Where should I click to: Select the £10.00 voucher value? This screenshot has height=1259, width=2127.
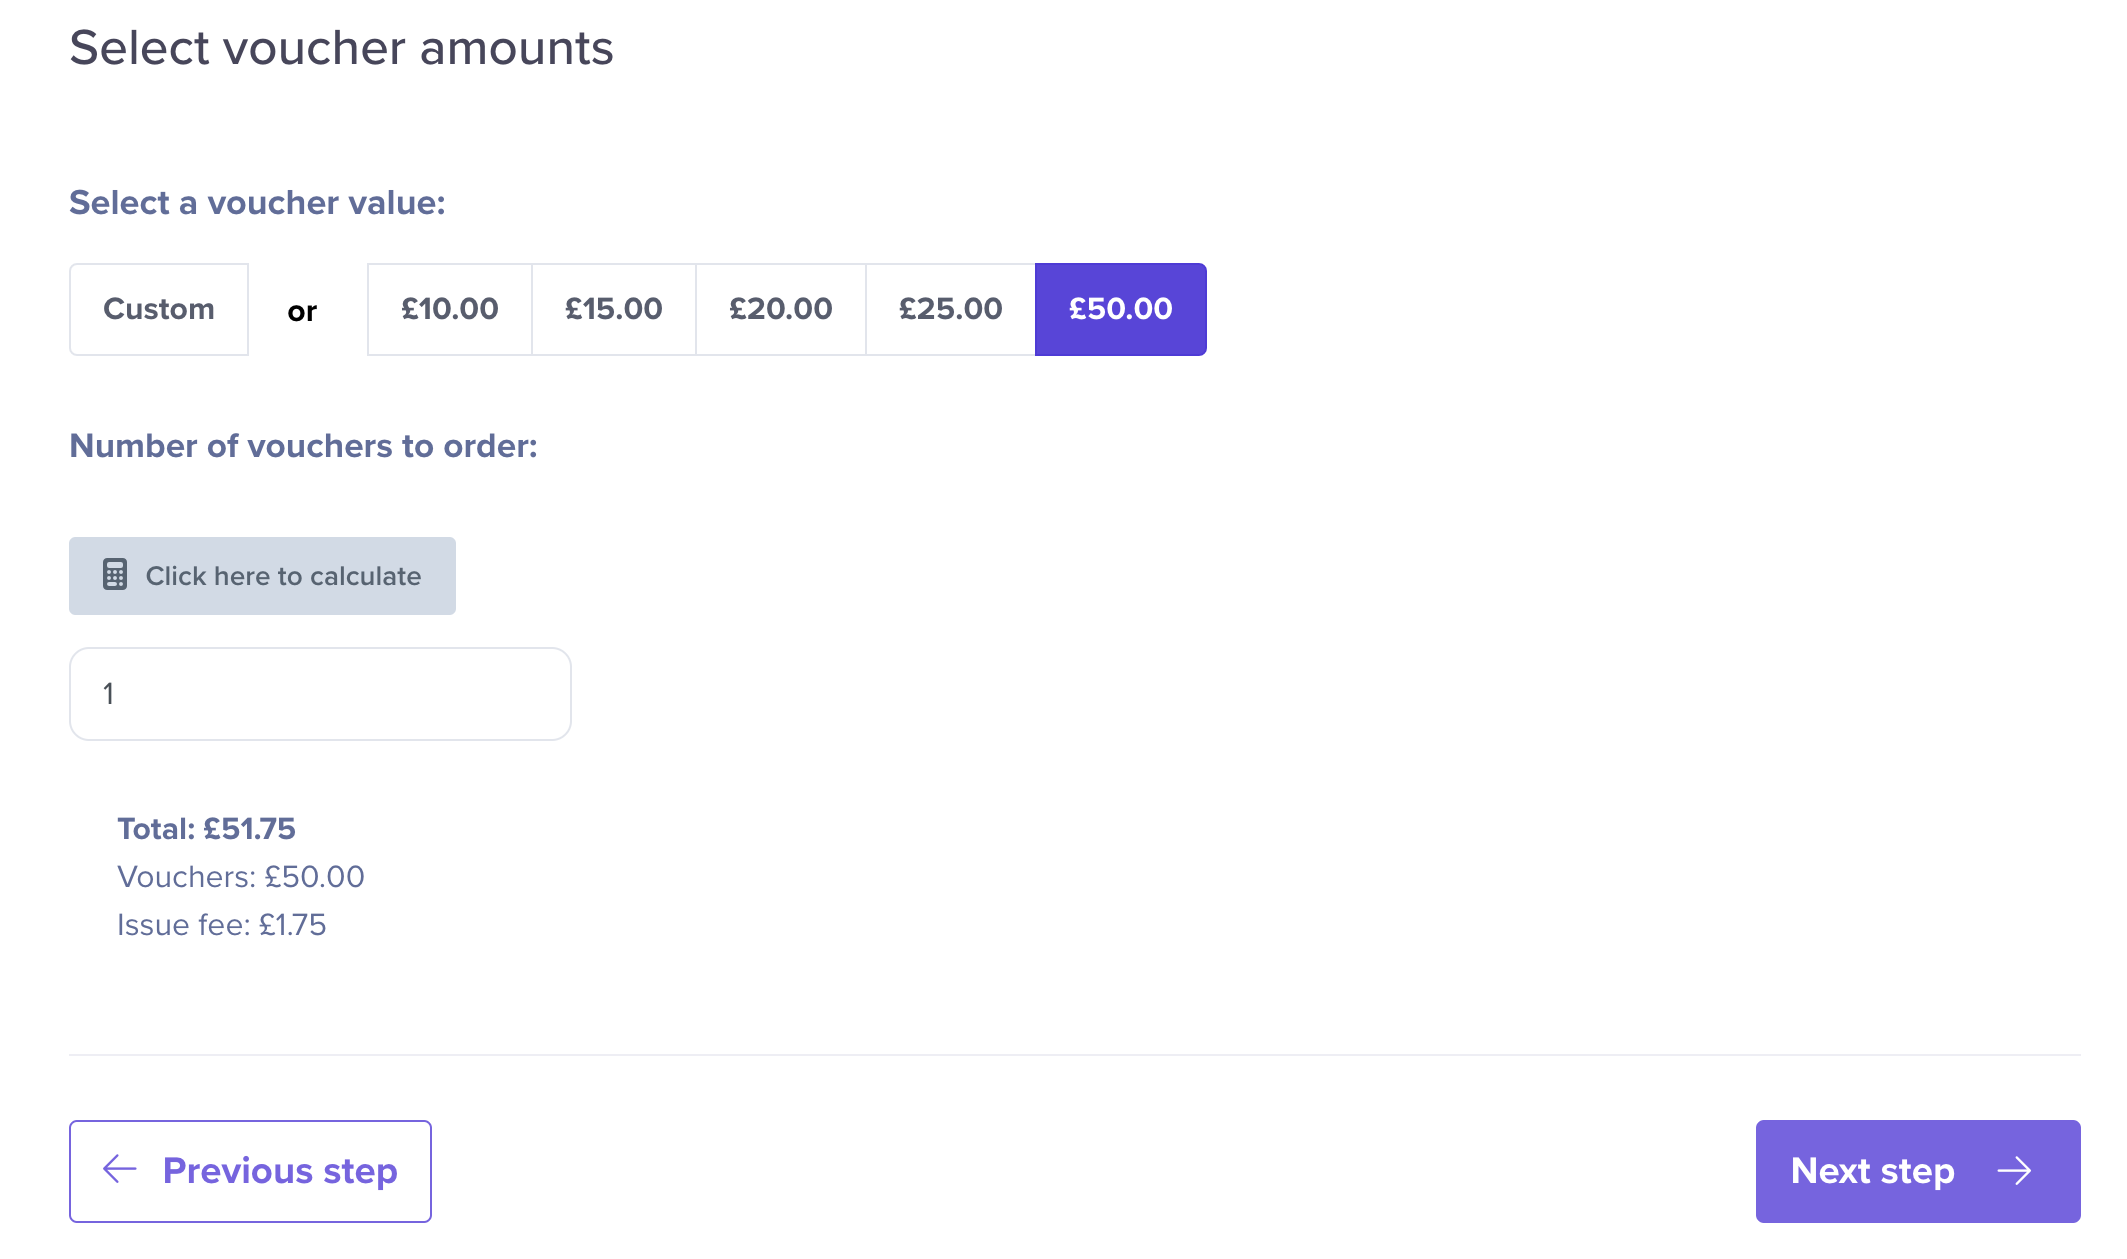click(x=449, y=309)
